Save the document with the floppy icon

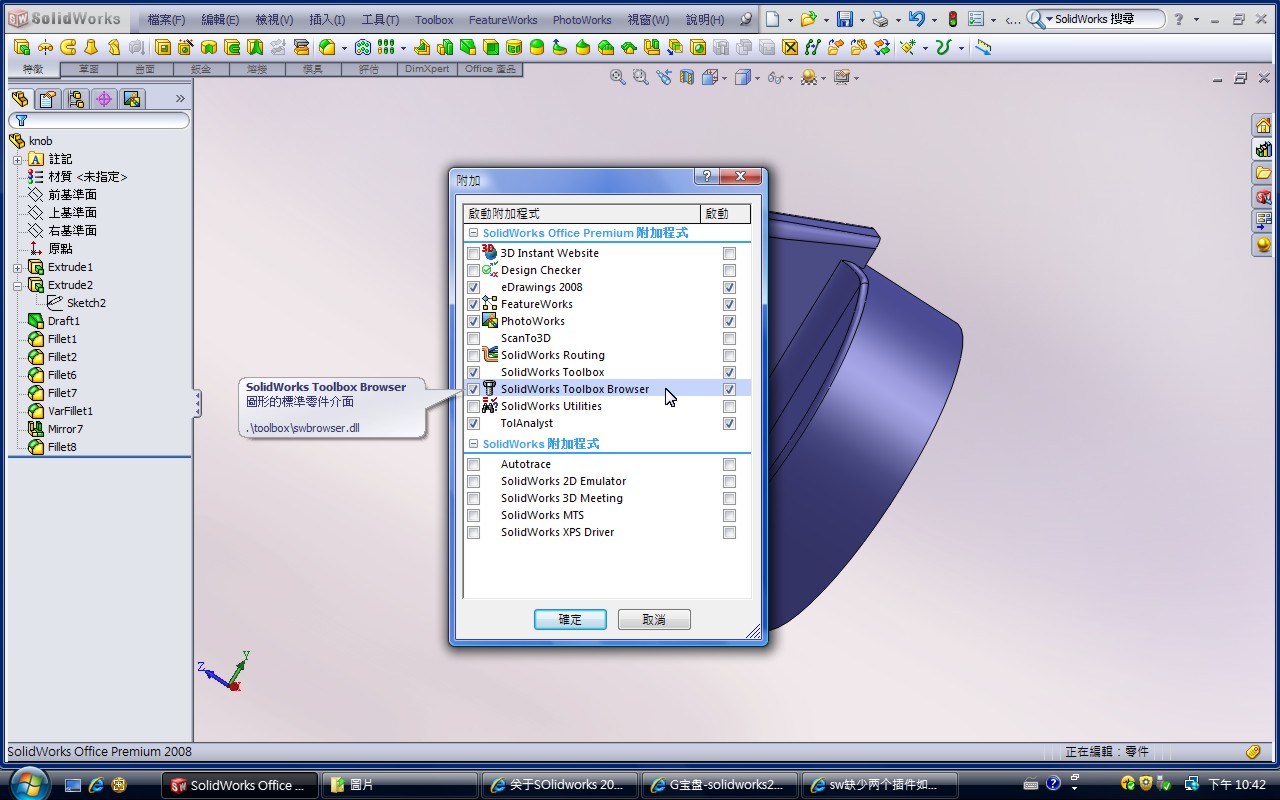(844, 19)
